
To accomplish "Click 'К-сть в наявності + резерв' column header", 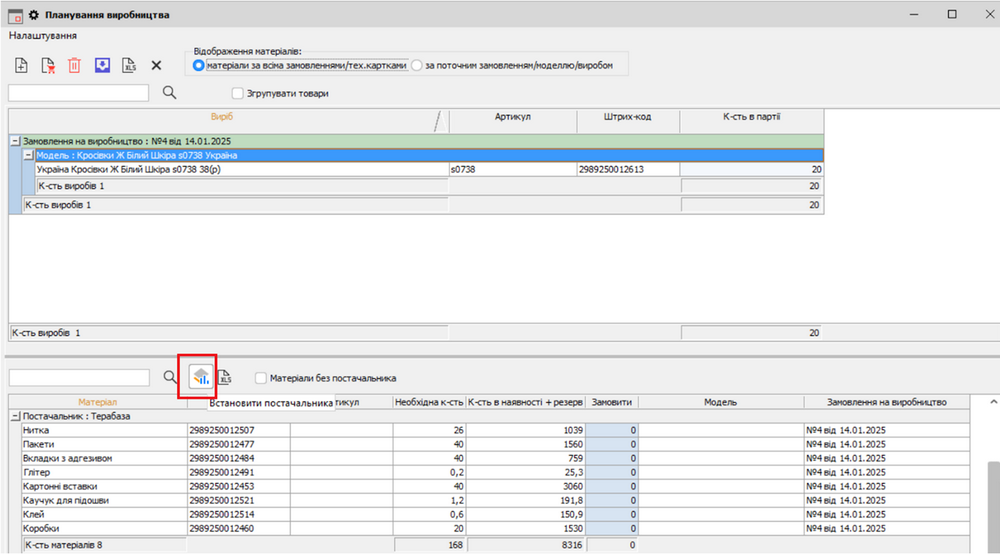I will (526, 402).
